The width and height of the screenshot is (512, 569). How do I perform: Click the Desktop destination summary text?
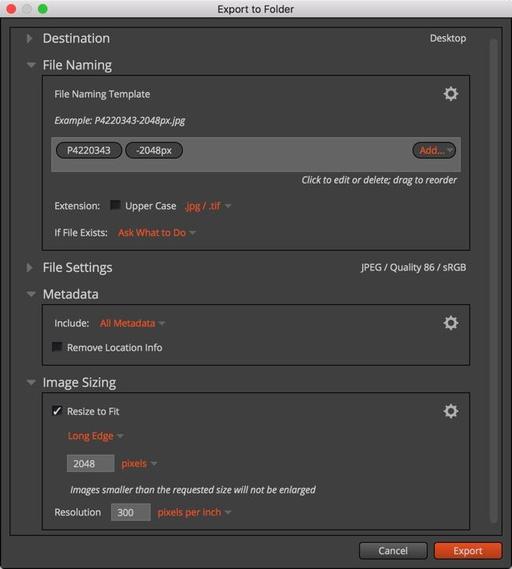(x=448, y=38)
